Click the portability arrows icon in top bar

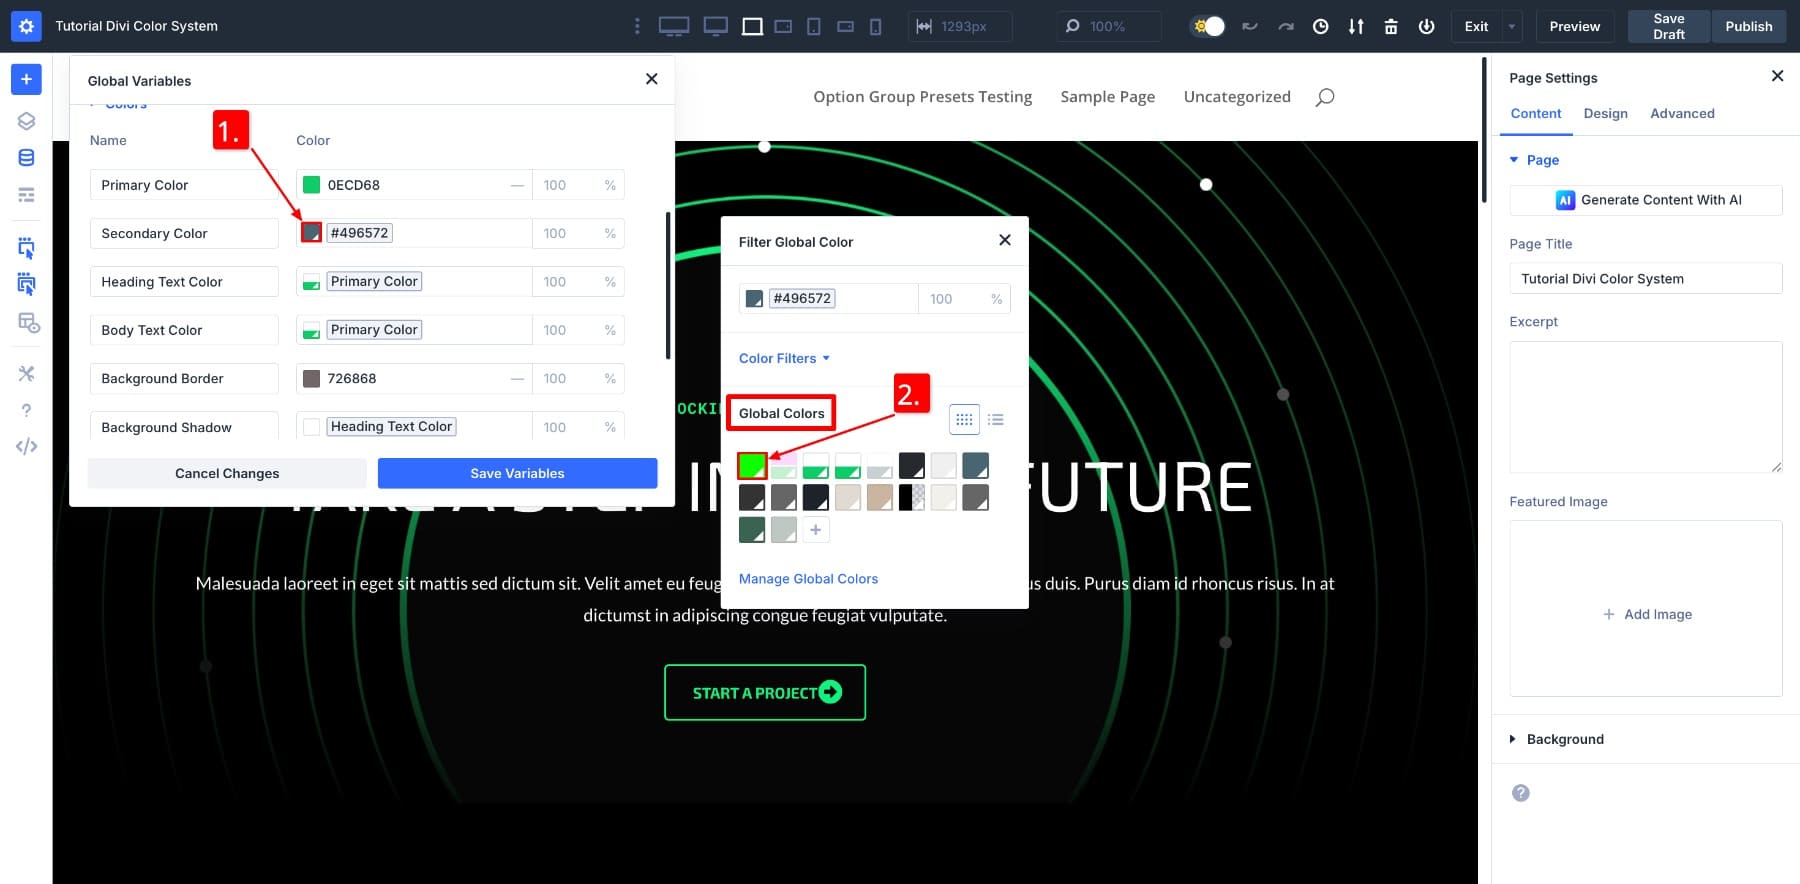click(x=1356, y=27)
